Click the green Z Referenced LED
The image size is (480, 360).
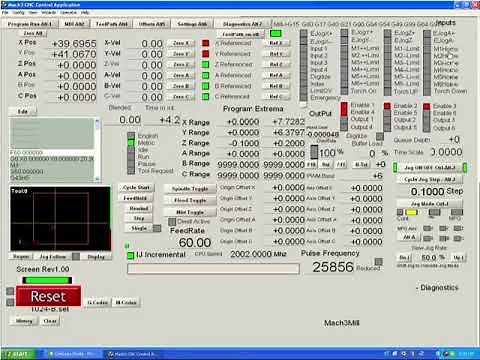(206, 65)
